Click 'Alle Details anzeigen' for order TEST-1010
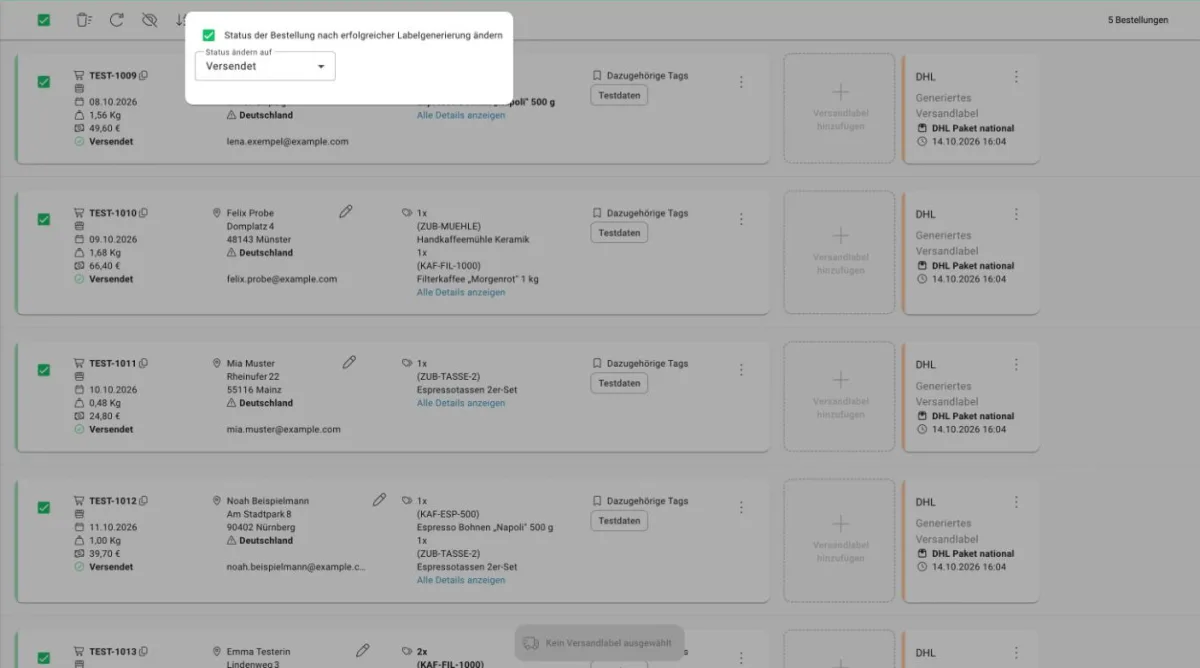The width and height of the screenshot is (1200, 668). click(461, 292)
